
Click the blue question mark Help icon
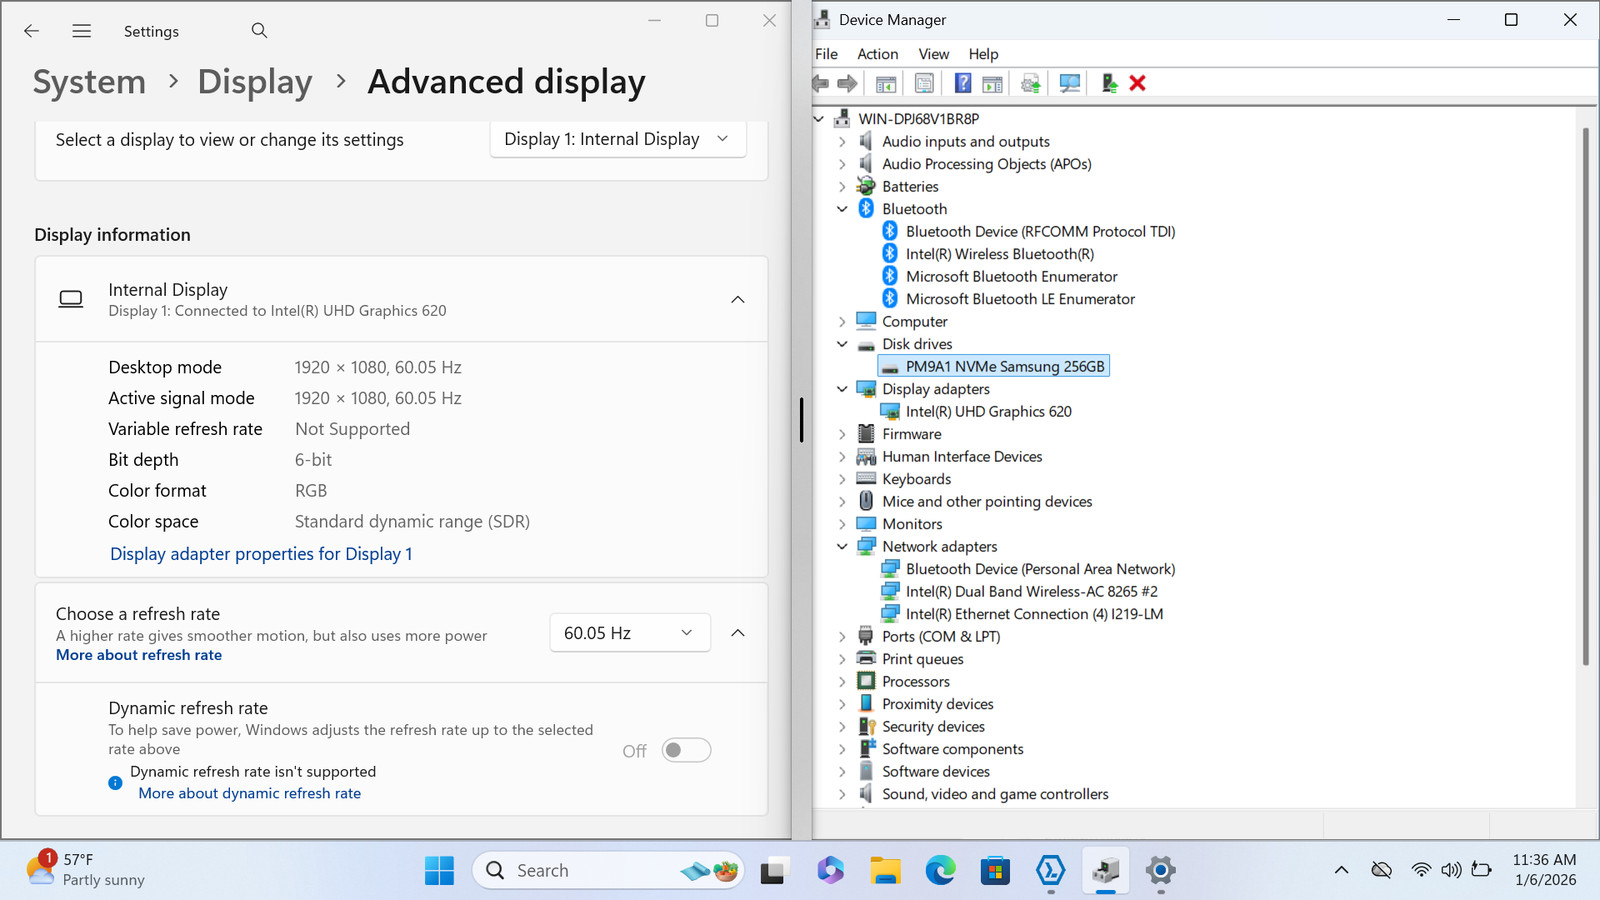(963, 83)
